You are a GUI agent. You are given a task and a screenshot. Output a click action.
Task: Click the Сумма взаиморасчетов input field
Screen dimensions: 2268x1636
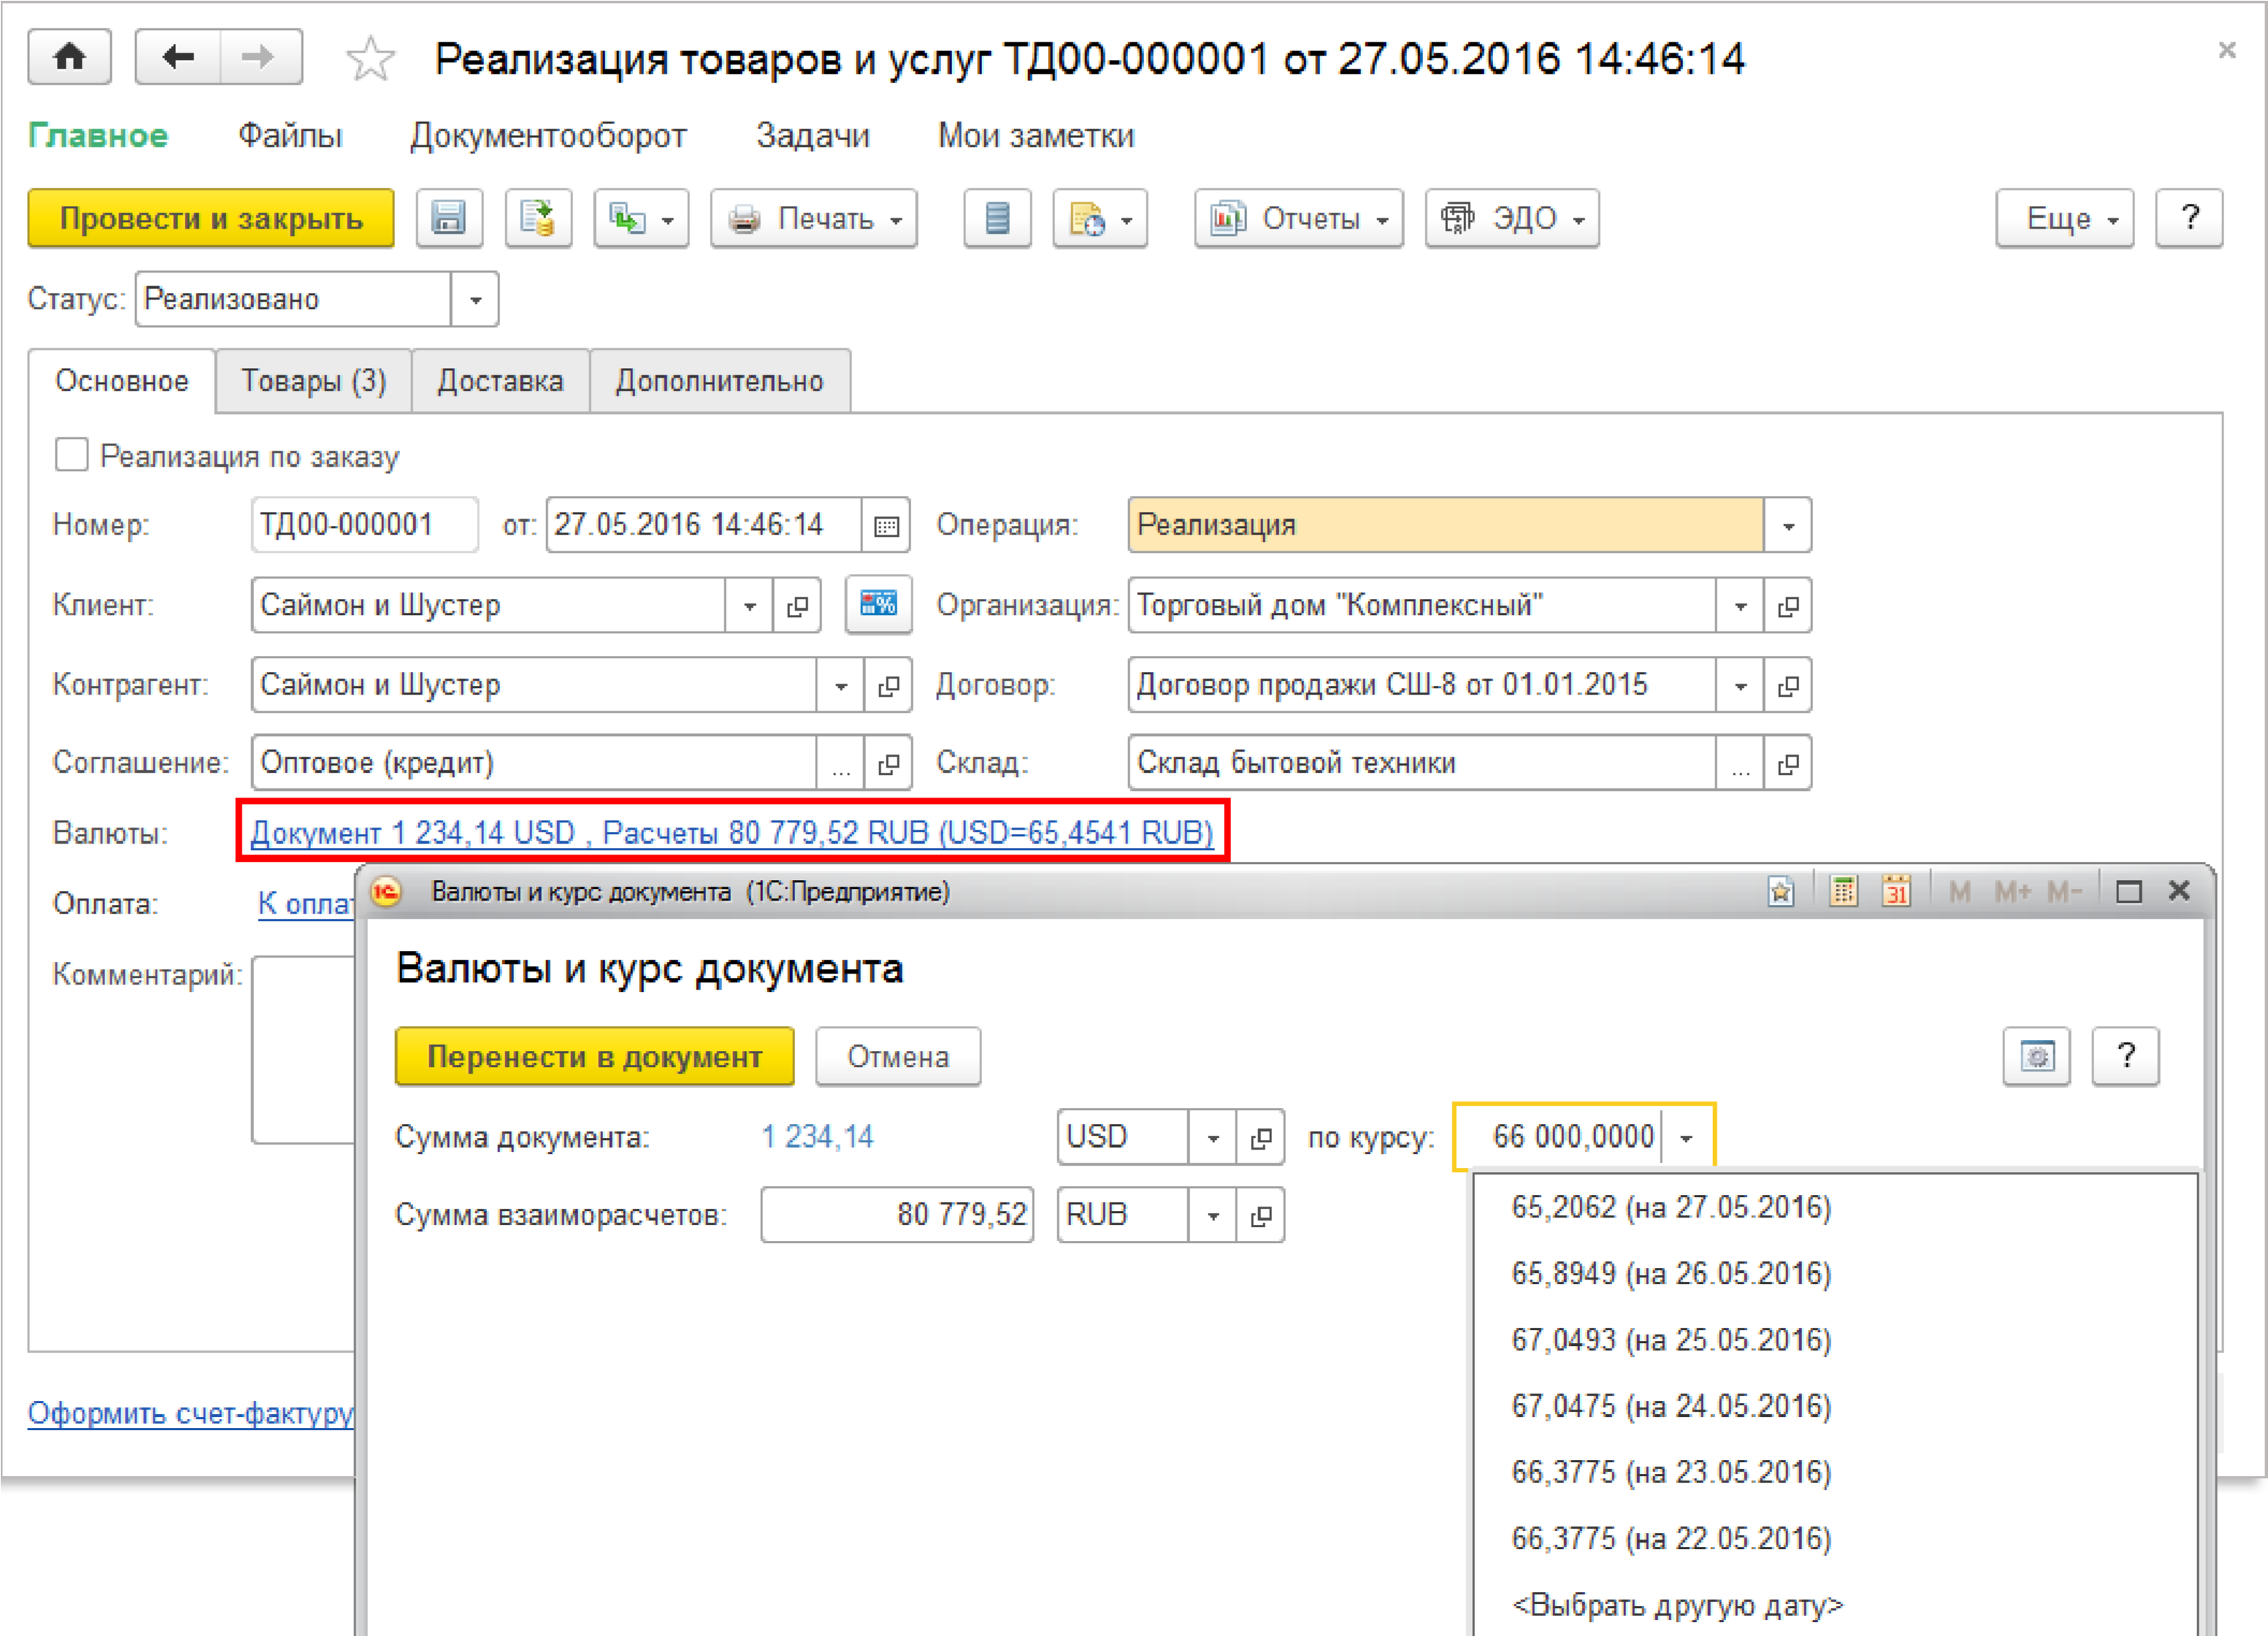pos(896,1215)
